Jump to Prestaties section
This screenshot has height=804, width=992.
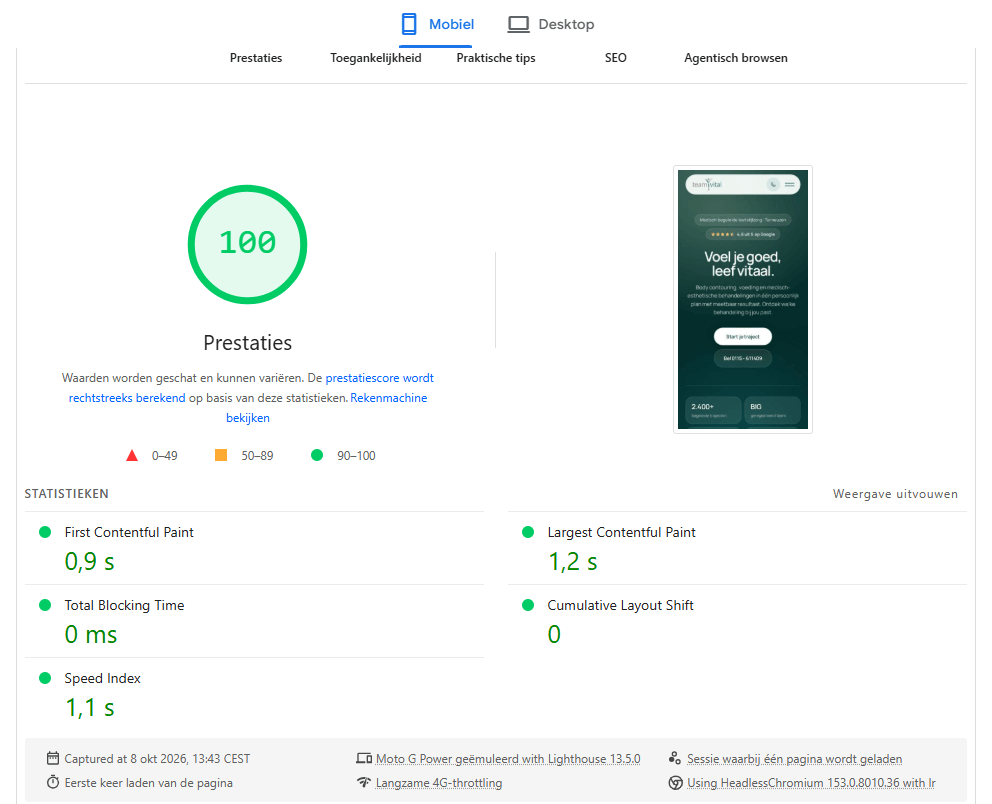(256, 58)
